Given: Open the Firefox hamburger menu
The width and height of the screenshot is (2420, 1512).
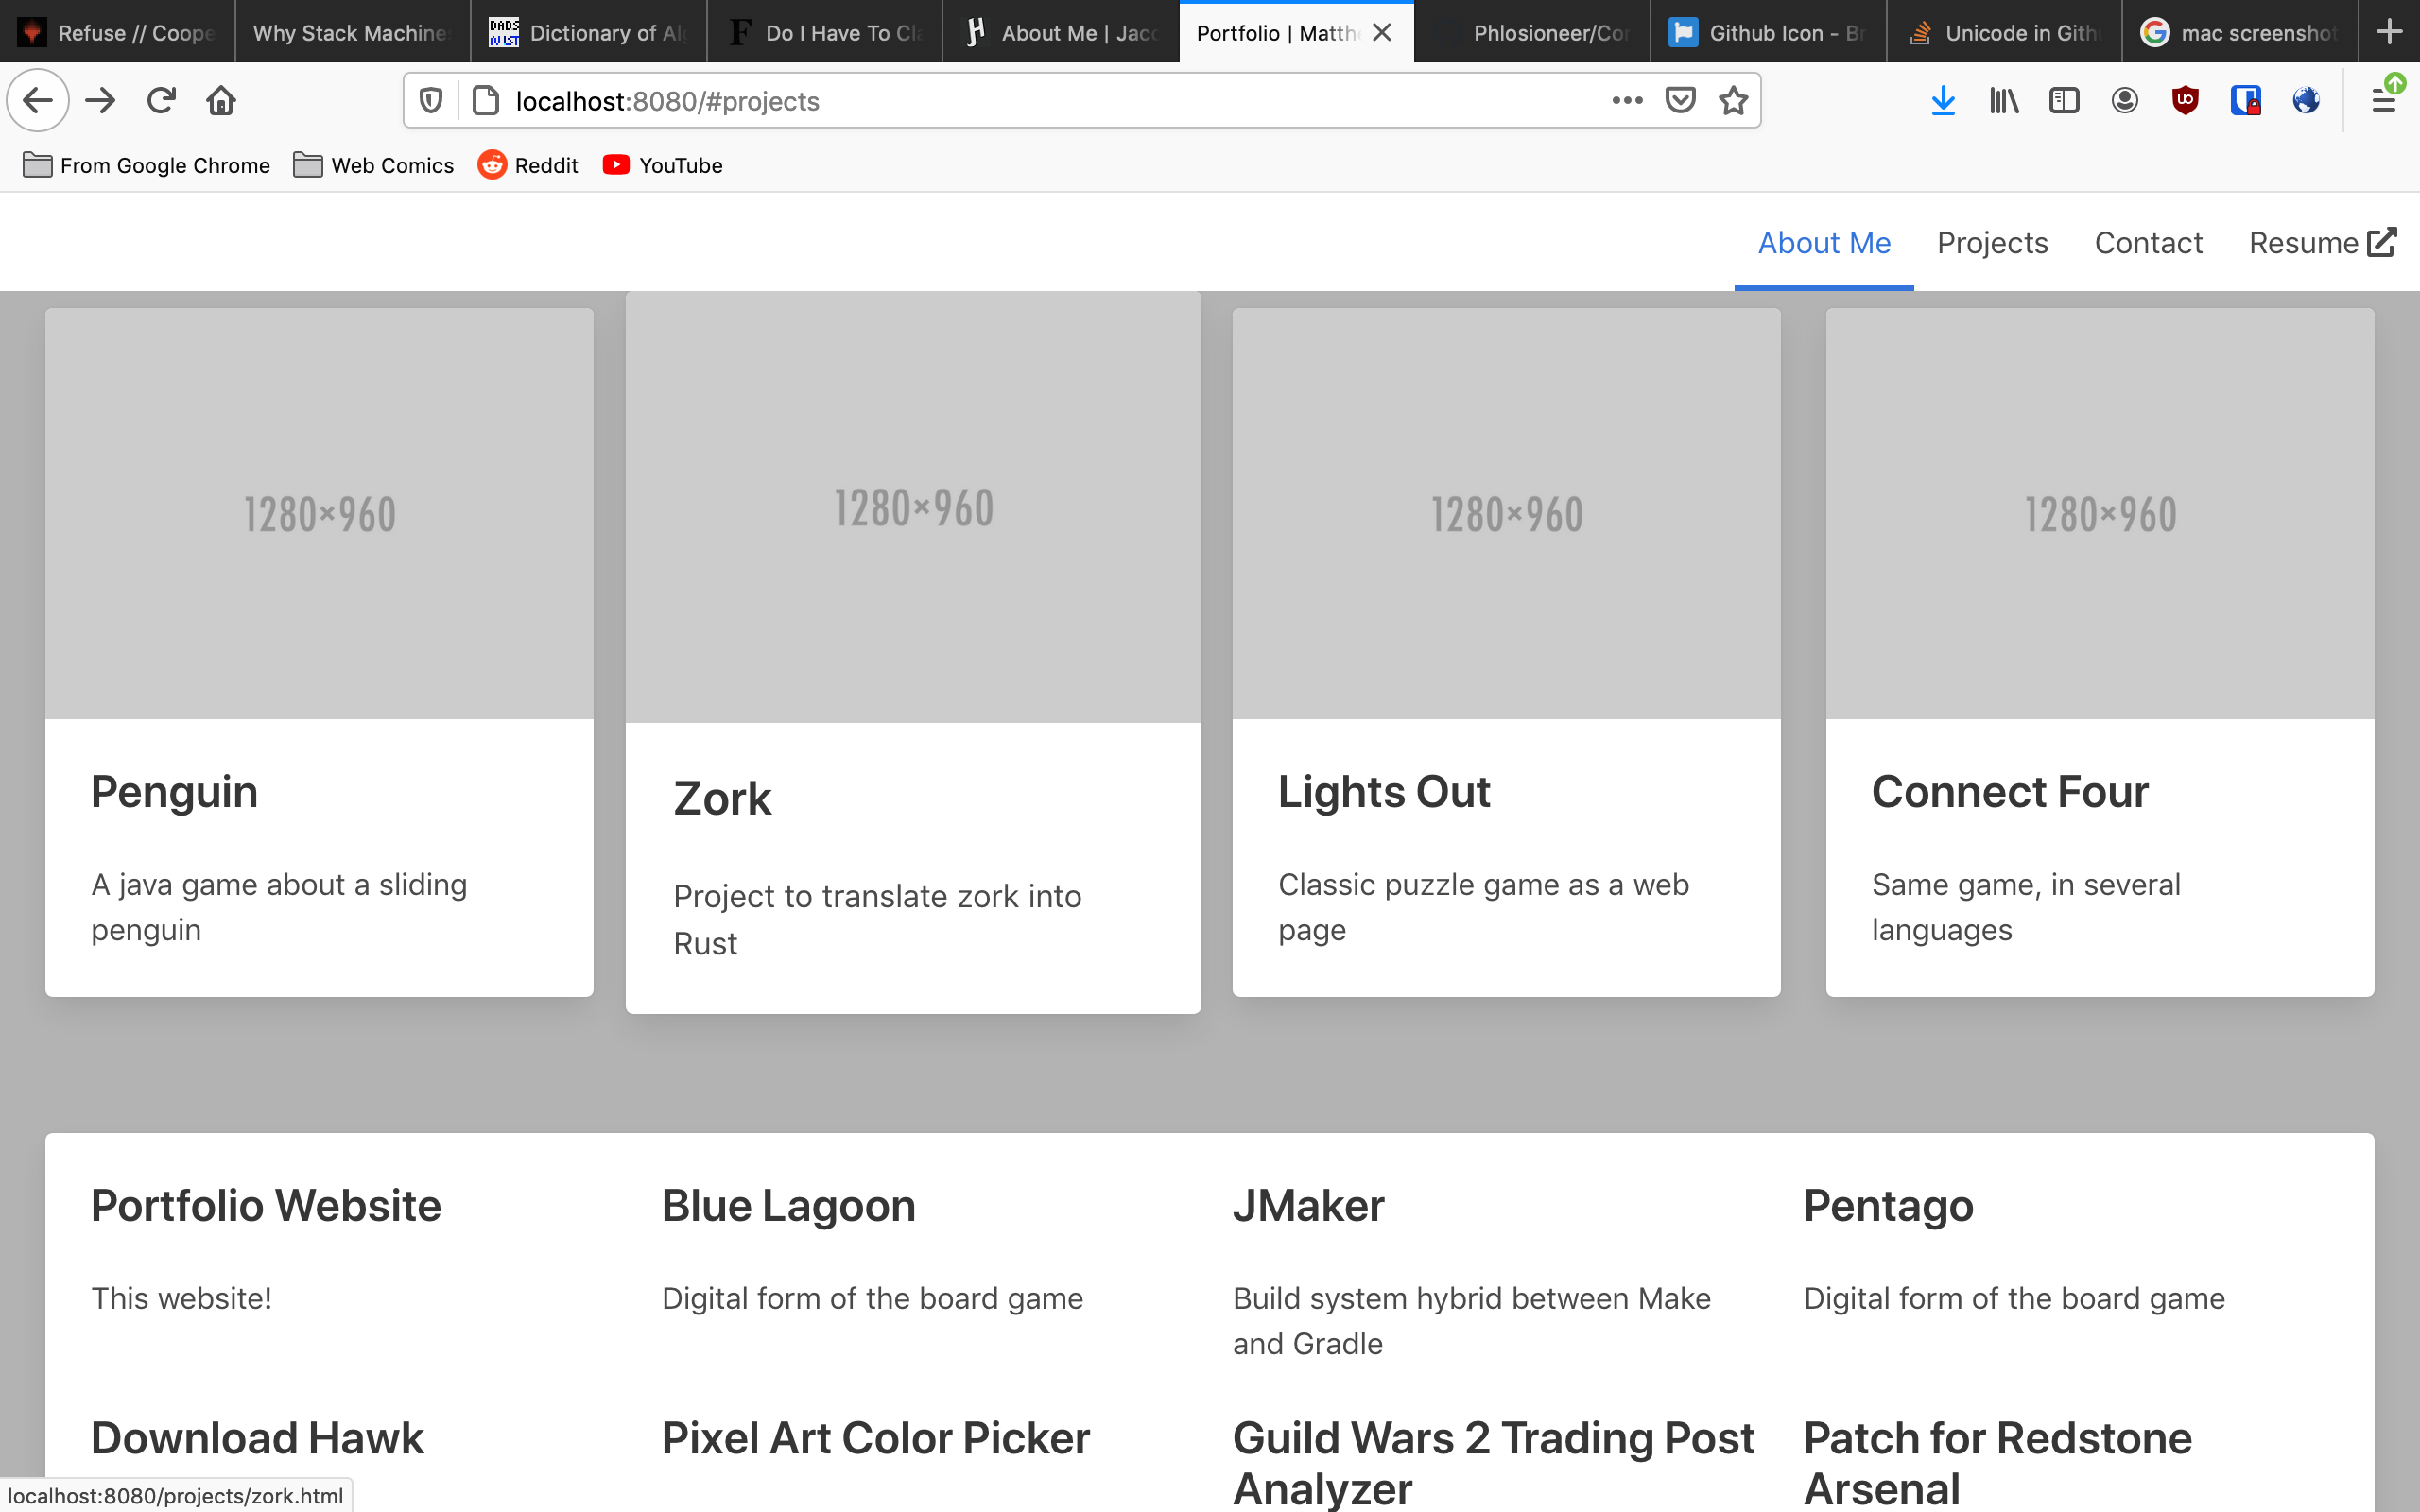Looking at the screenshot, I should (x=2384, y=100).
